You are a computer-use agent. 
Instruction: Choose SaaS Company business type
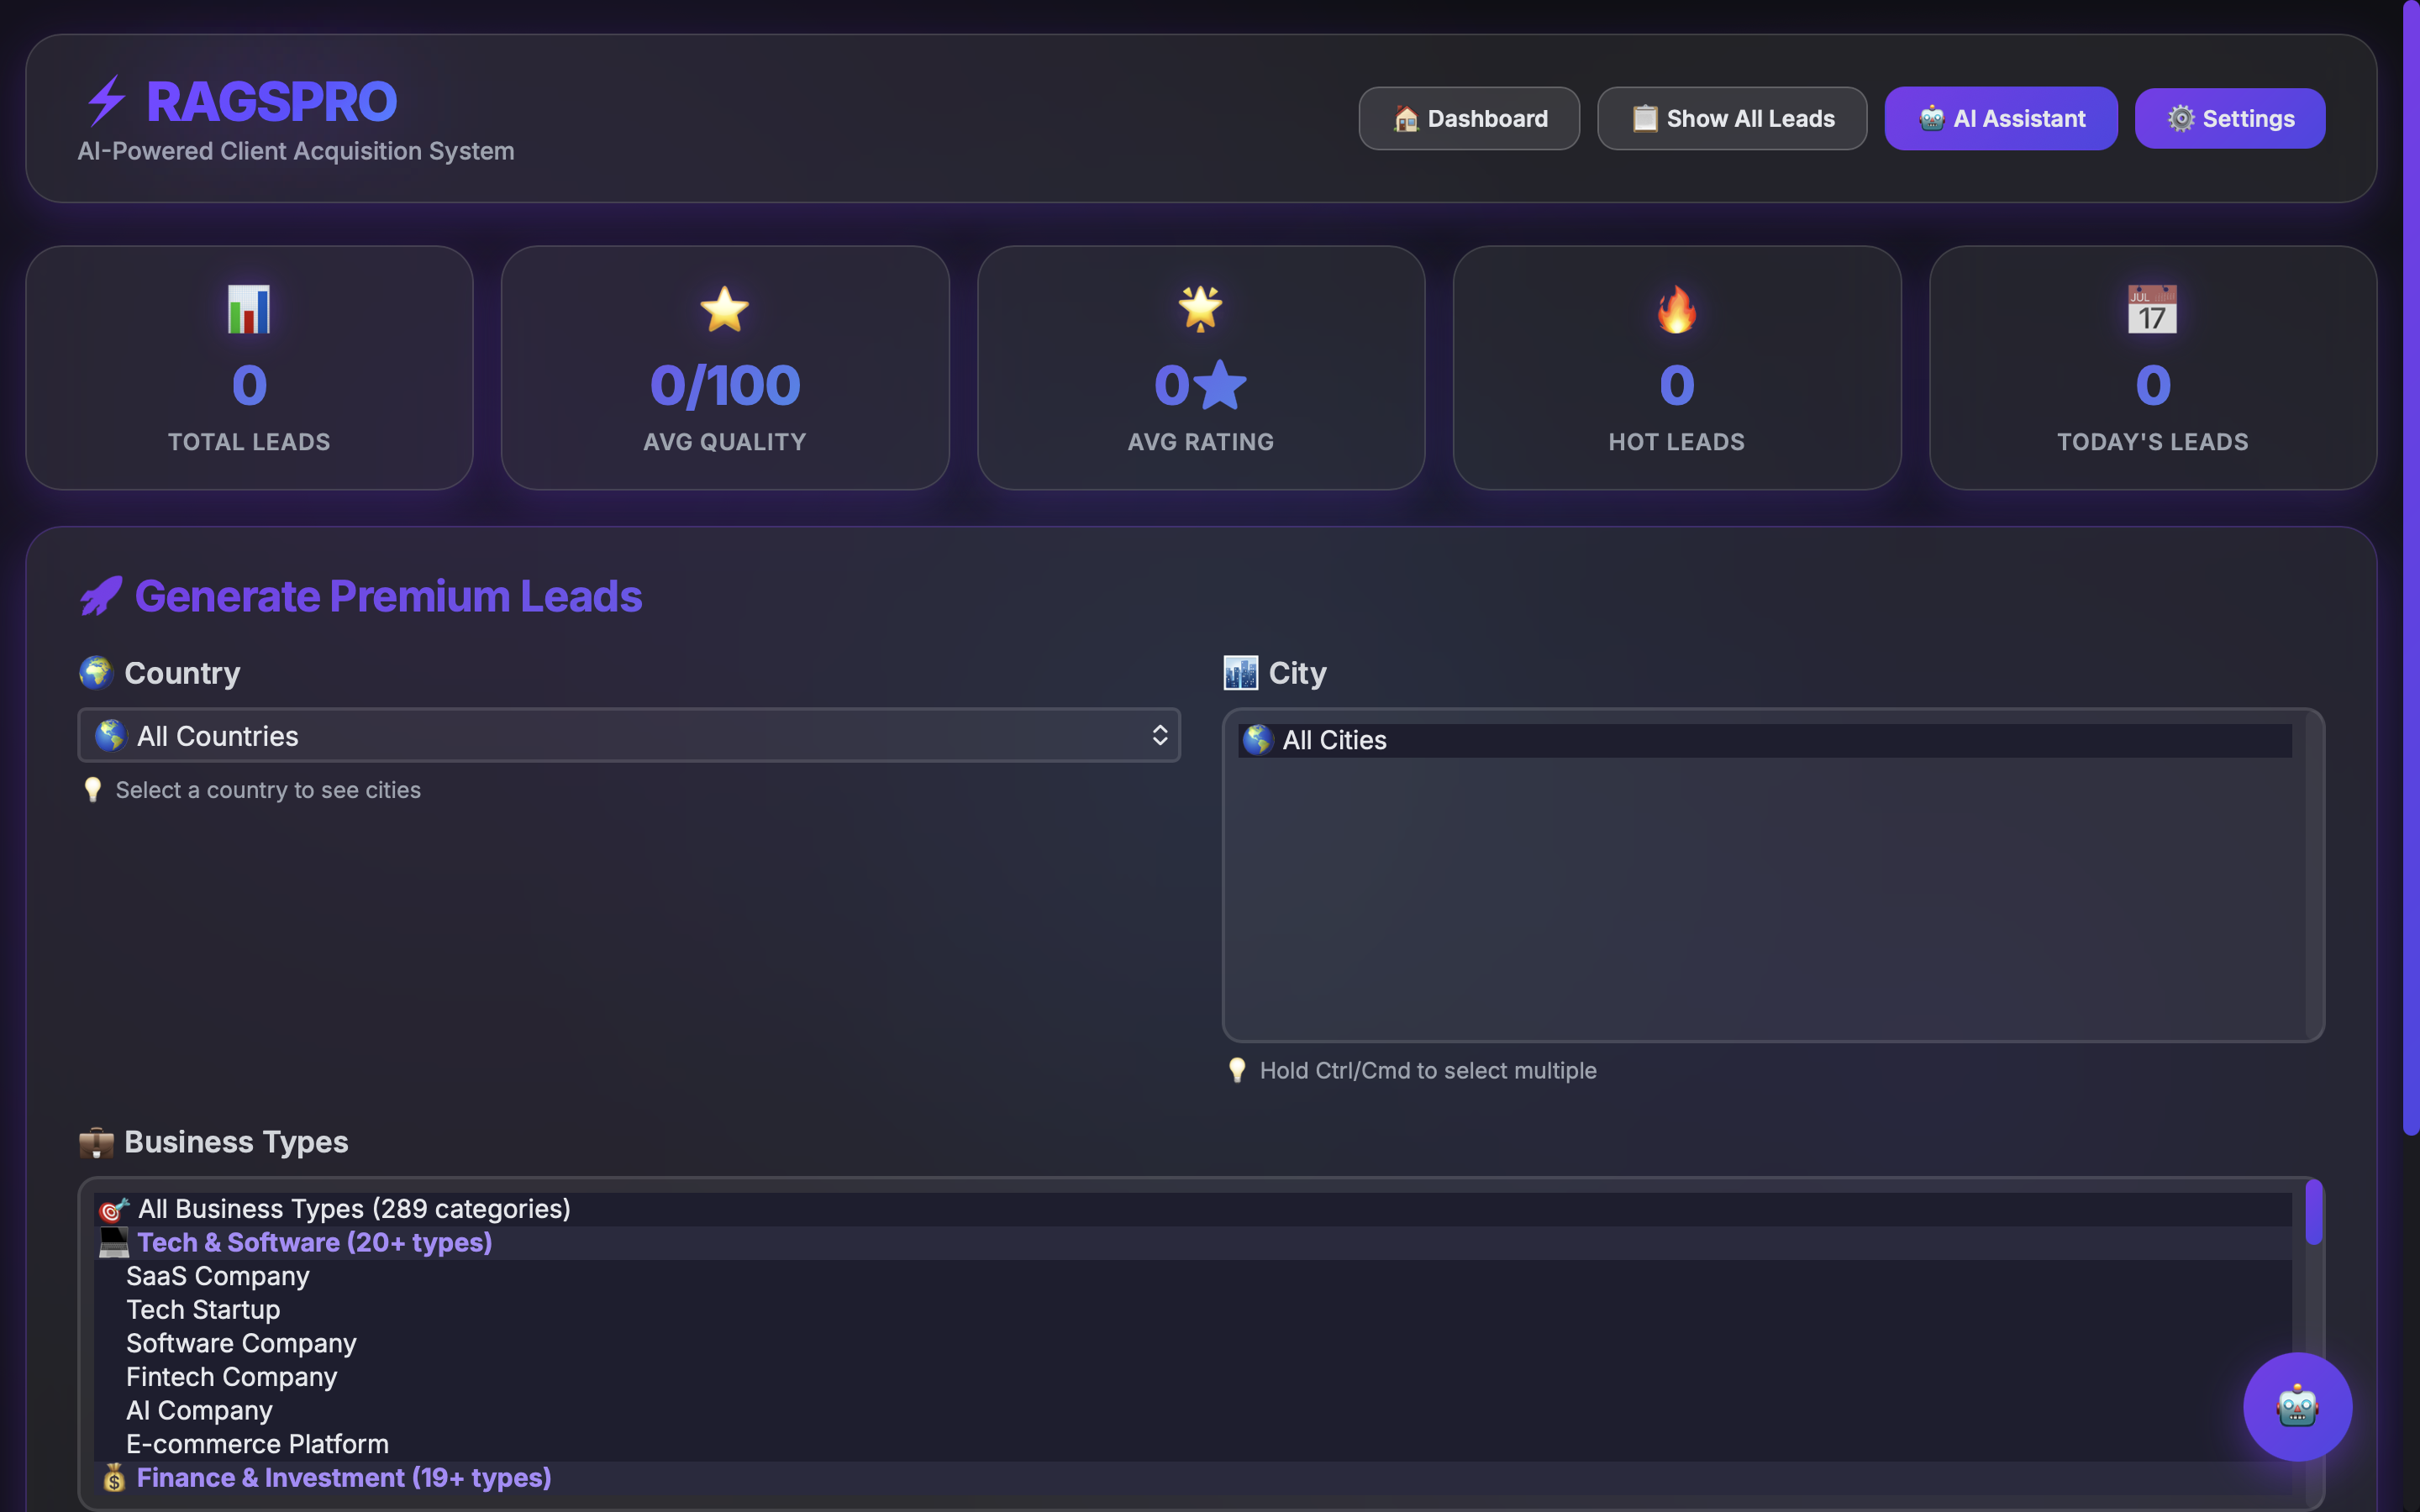point(218,1276)
